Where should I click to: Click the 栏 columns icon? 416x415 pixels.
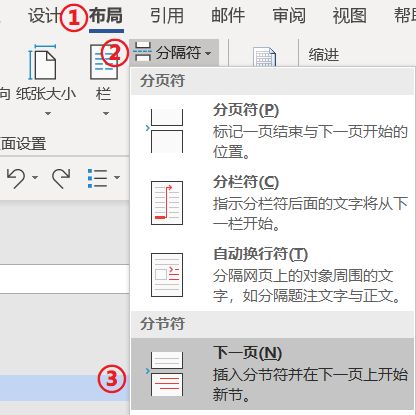(104, 63)
